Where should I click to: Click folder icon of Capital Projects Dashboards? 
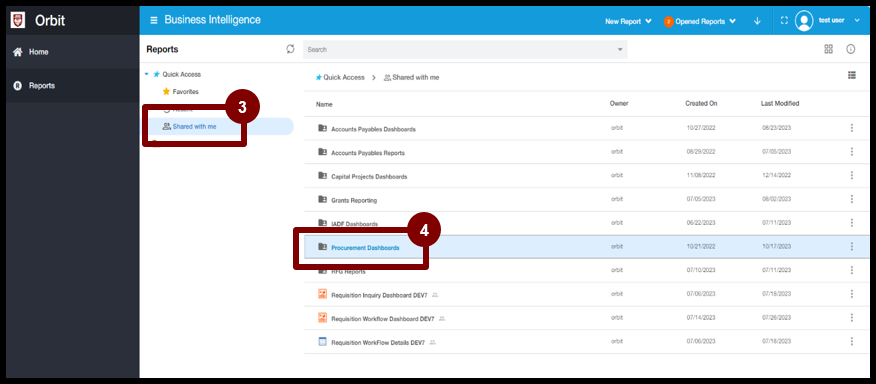pyautogui.click(x=322, y=176)
